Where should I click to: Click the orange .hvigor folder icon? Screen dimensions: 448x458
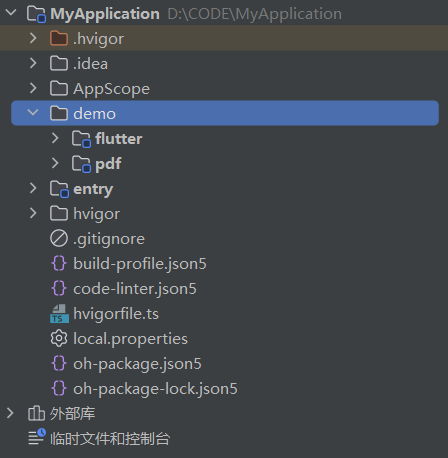[x=59, y=38]
